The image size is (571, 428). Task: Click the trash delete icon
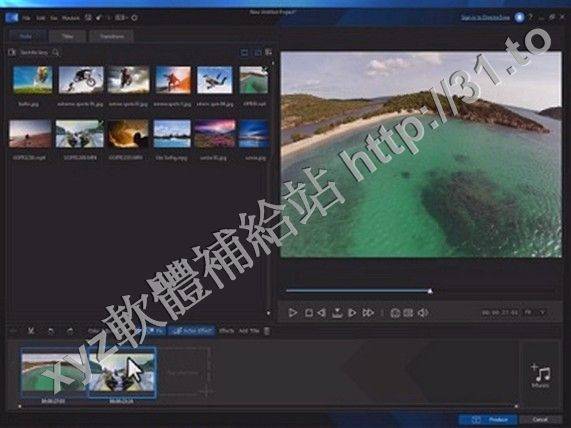click(x=267, y=331)
